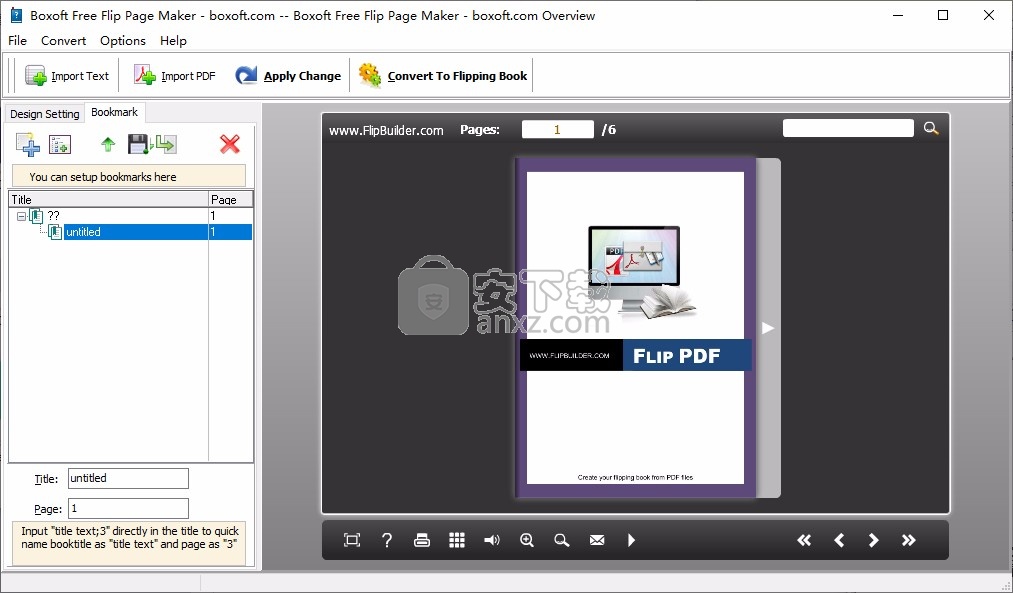Switch to the Design Setting tab

click(x=45, y=114)
